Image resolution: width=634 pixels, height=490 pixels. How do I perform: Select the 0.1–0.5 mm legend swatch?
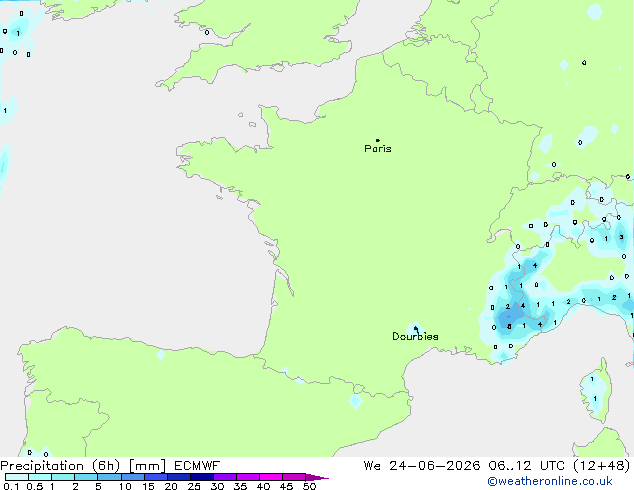click(x=17, y=477)
